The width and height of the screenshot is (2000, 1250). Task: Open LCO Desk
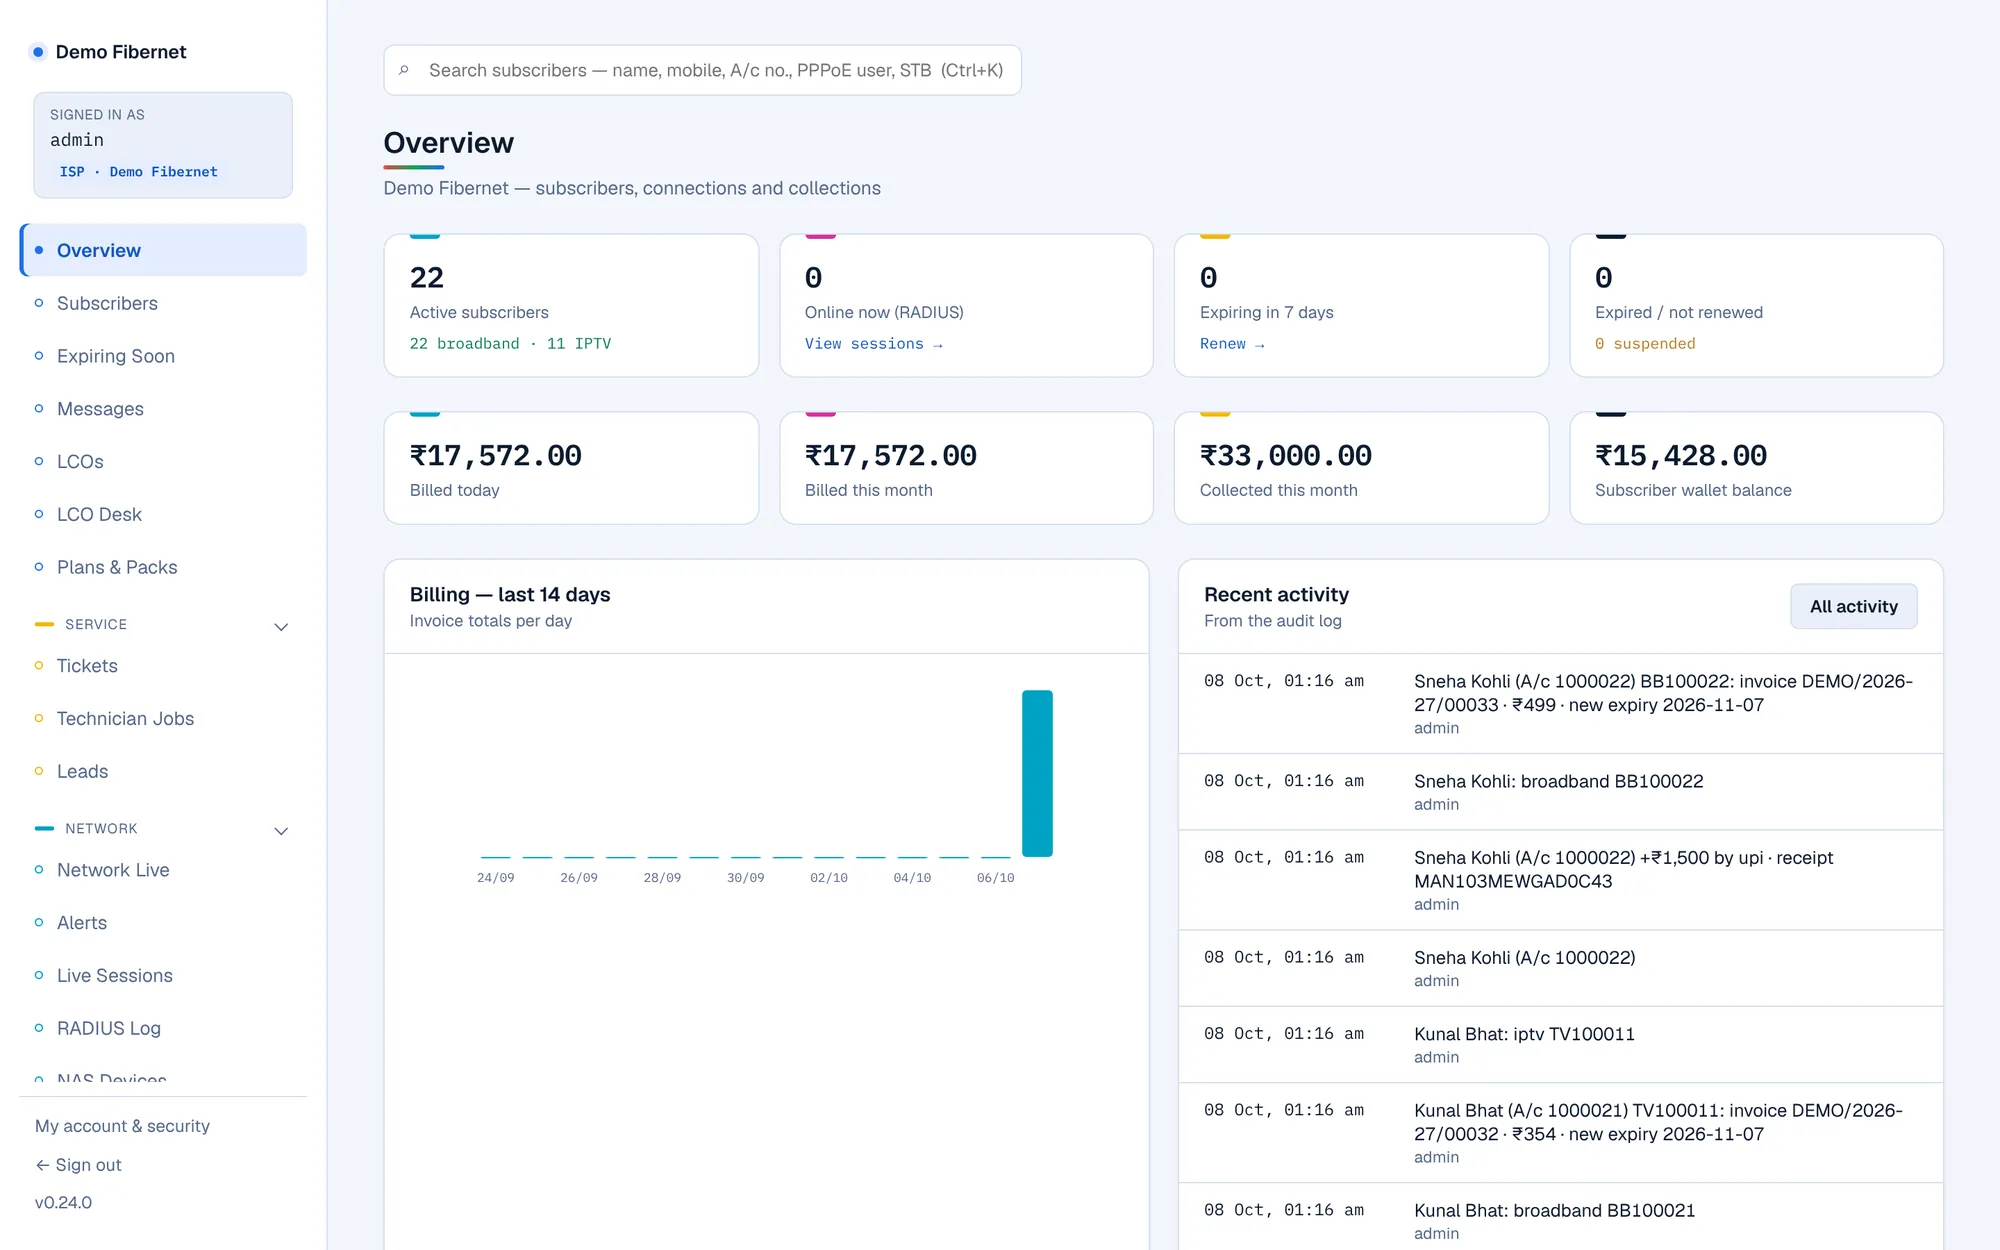(163, 514)
